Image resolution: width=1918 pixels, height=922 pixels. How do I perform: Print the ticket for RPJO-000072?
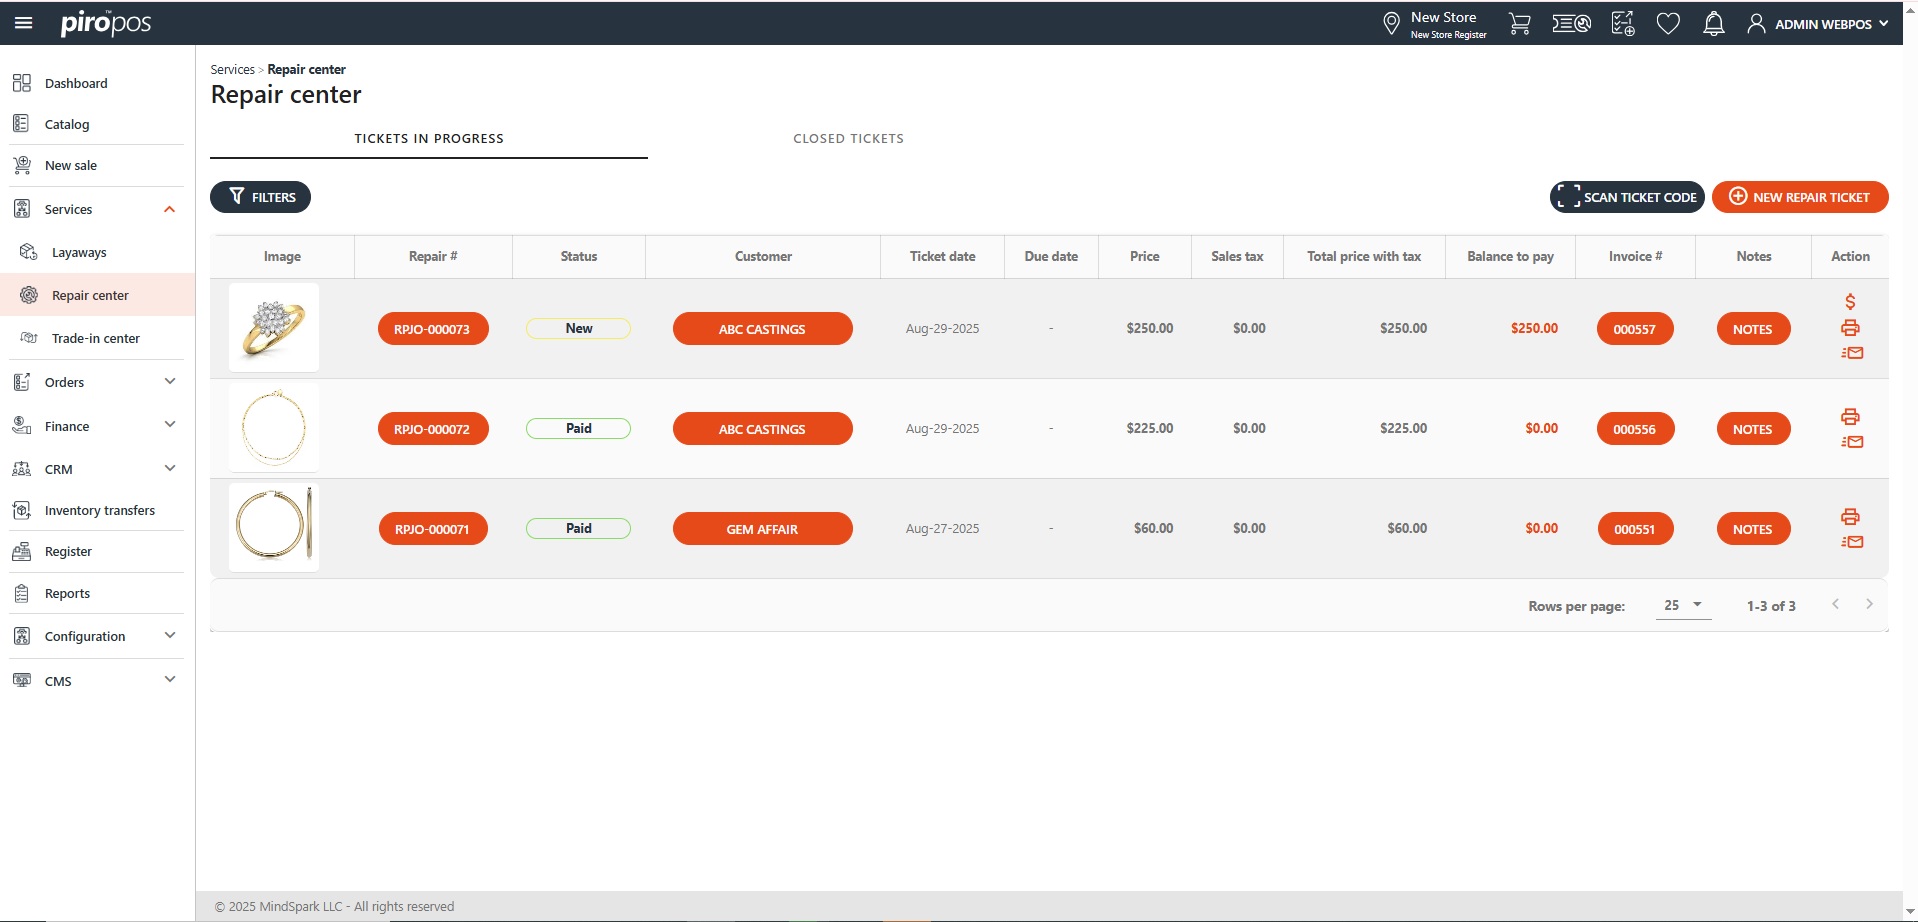pos(1850,416)
